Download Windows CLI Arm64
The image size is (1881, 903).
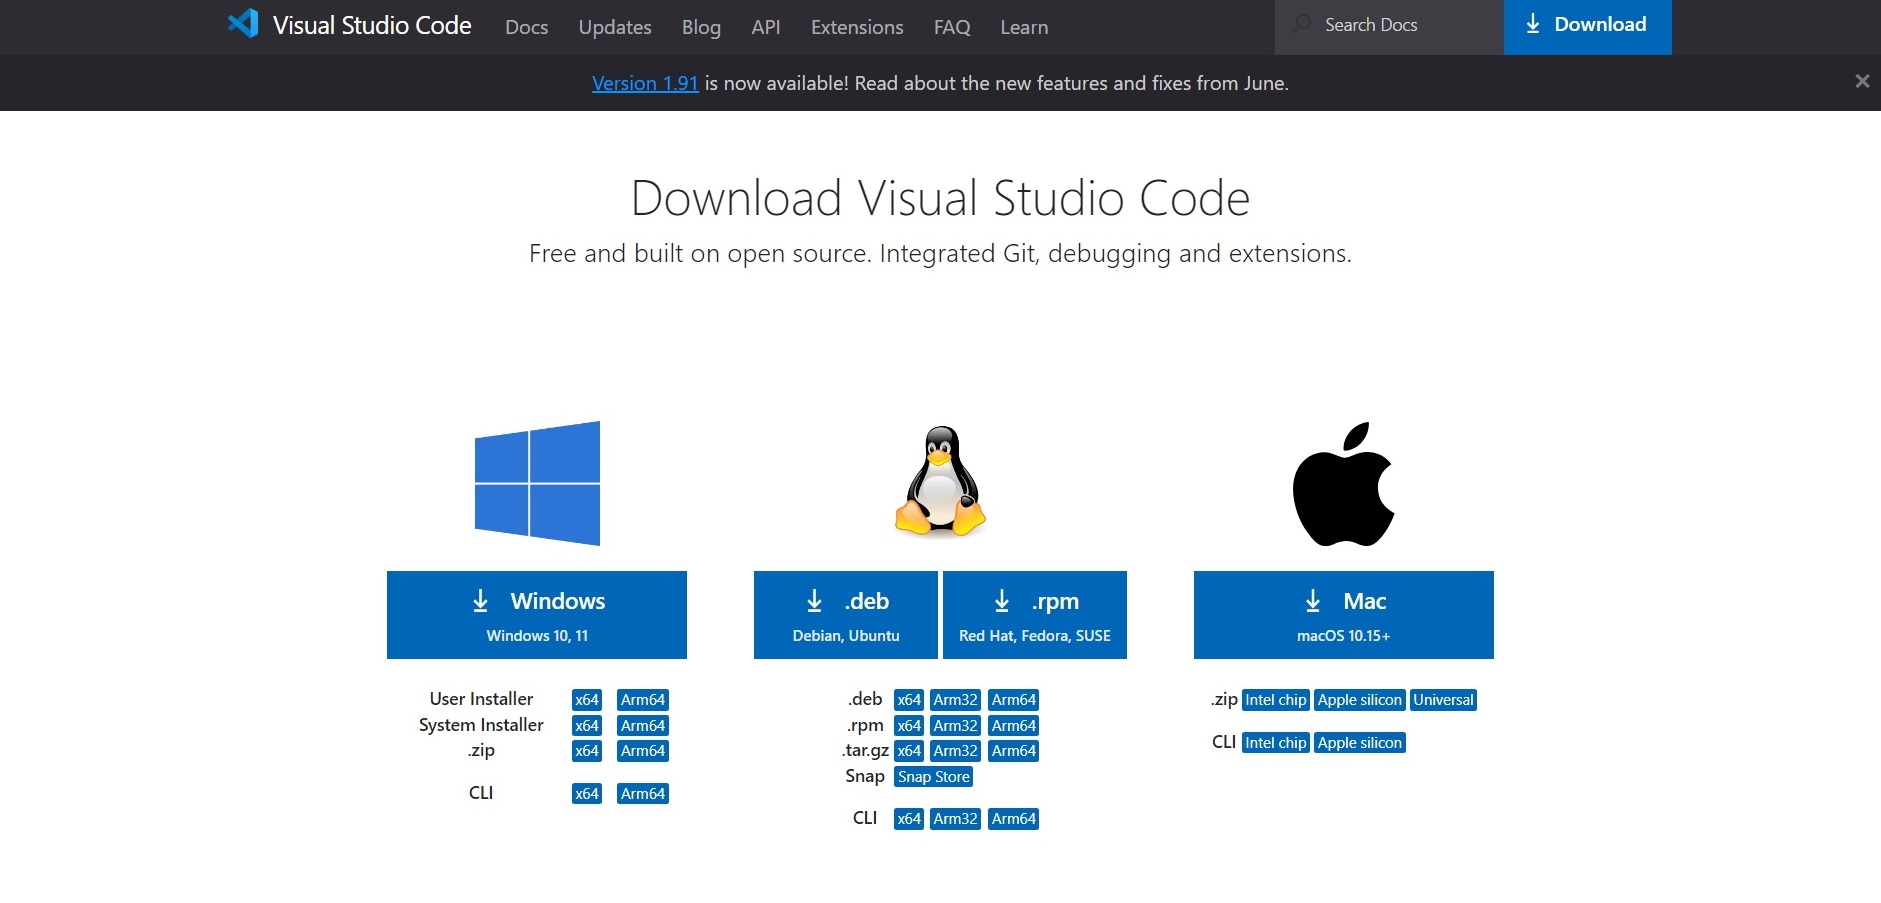(x=643, y=794)
